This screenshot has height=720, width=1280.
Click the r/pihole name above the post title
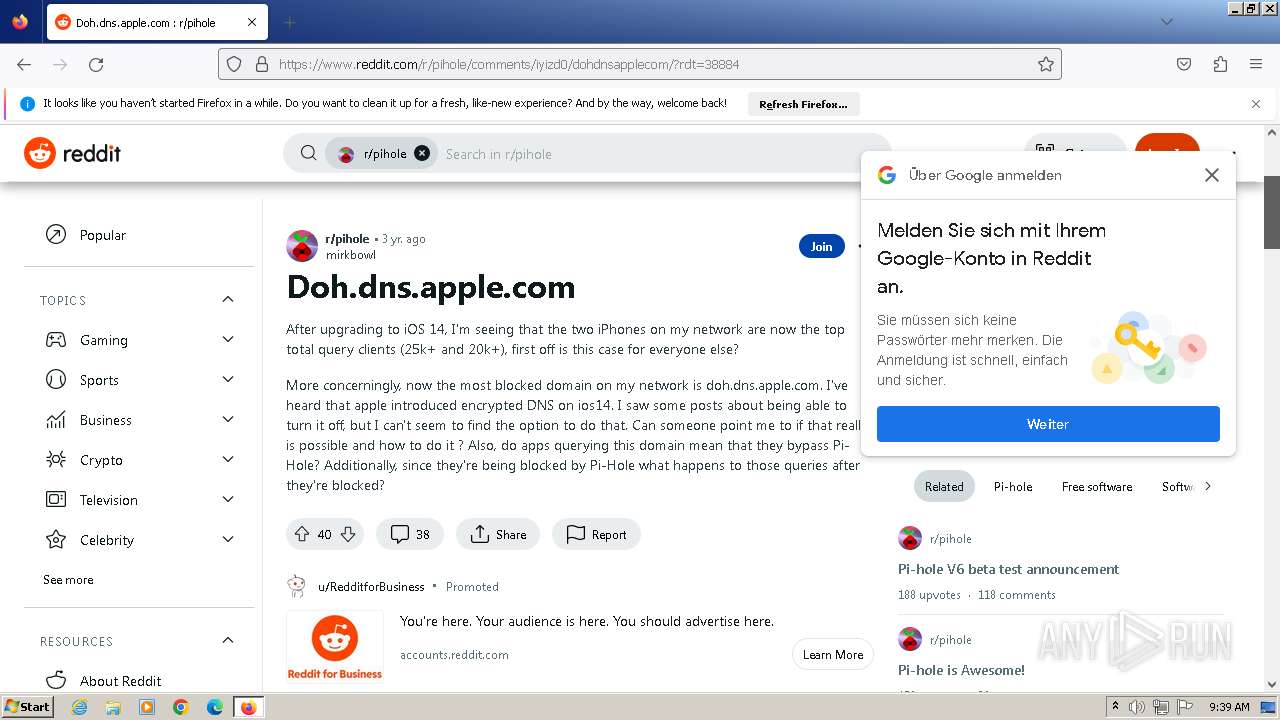click(347, 239)
